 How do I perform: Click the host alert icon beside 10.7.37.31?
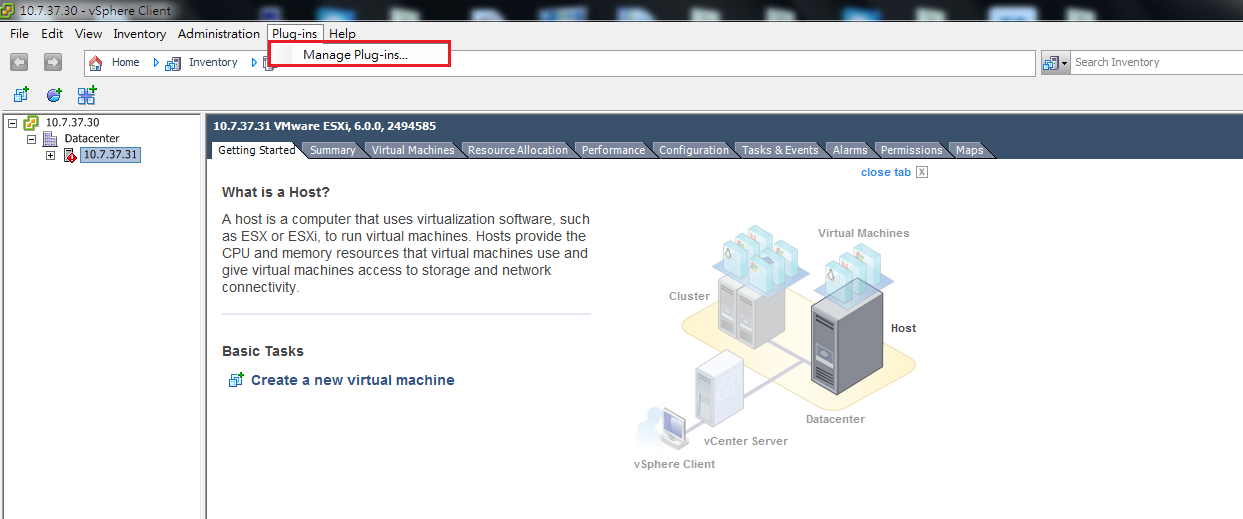click(x=69, y=155)
